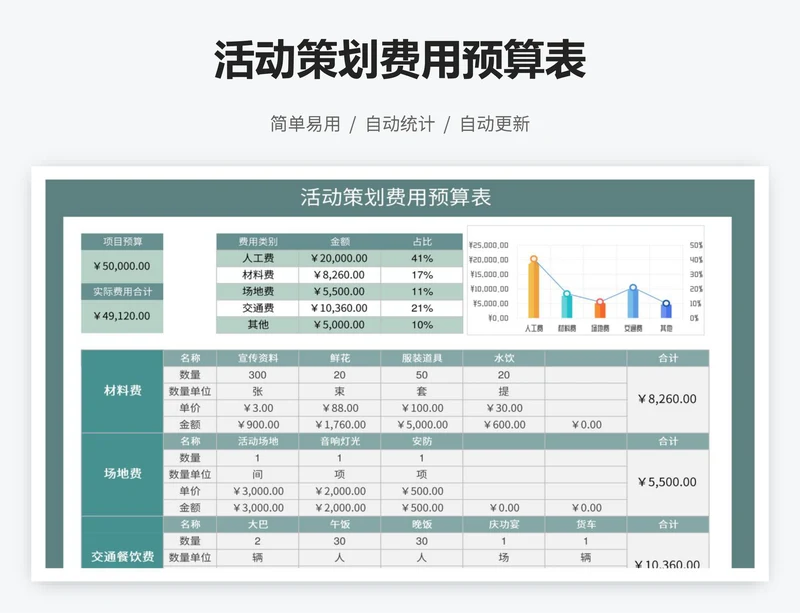Screen dimensions: 800x613
Task: Click the 金额 column header in summary table
Action: (340, 241)
